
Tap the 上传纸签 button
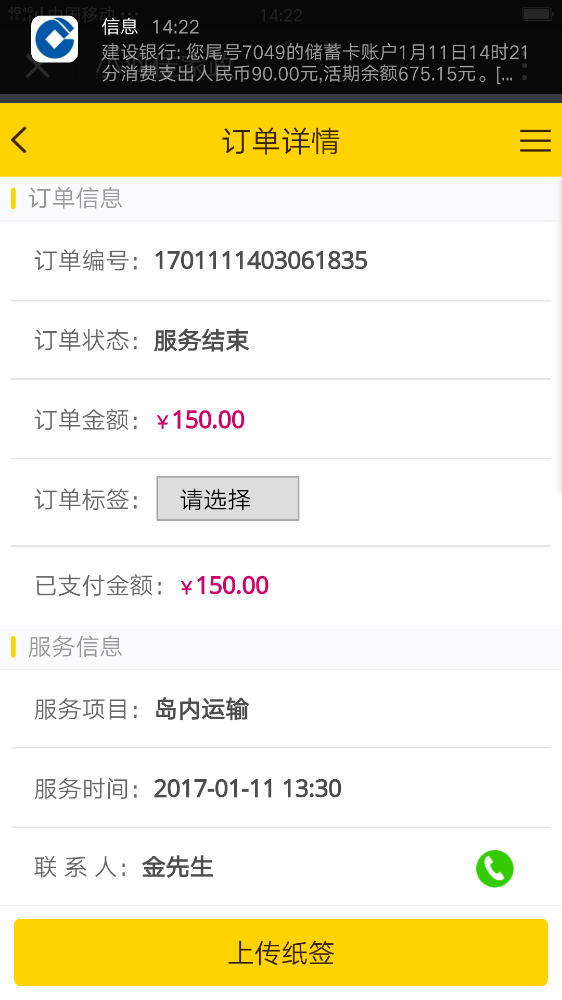point(281,953)
